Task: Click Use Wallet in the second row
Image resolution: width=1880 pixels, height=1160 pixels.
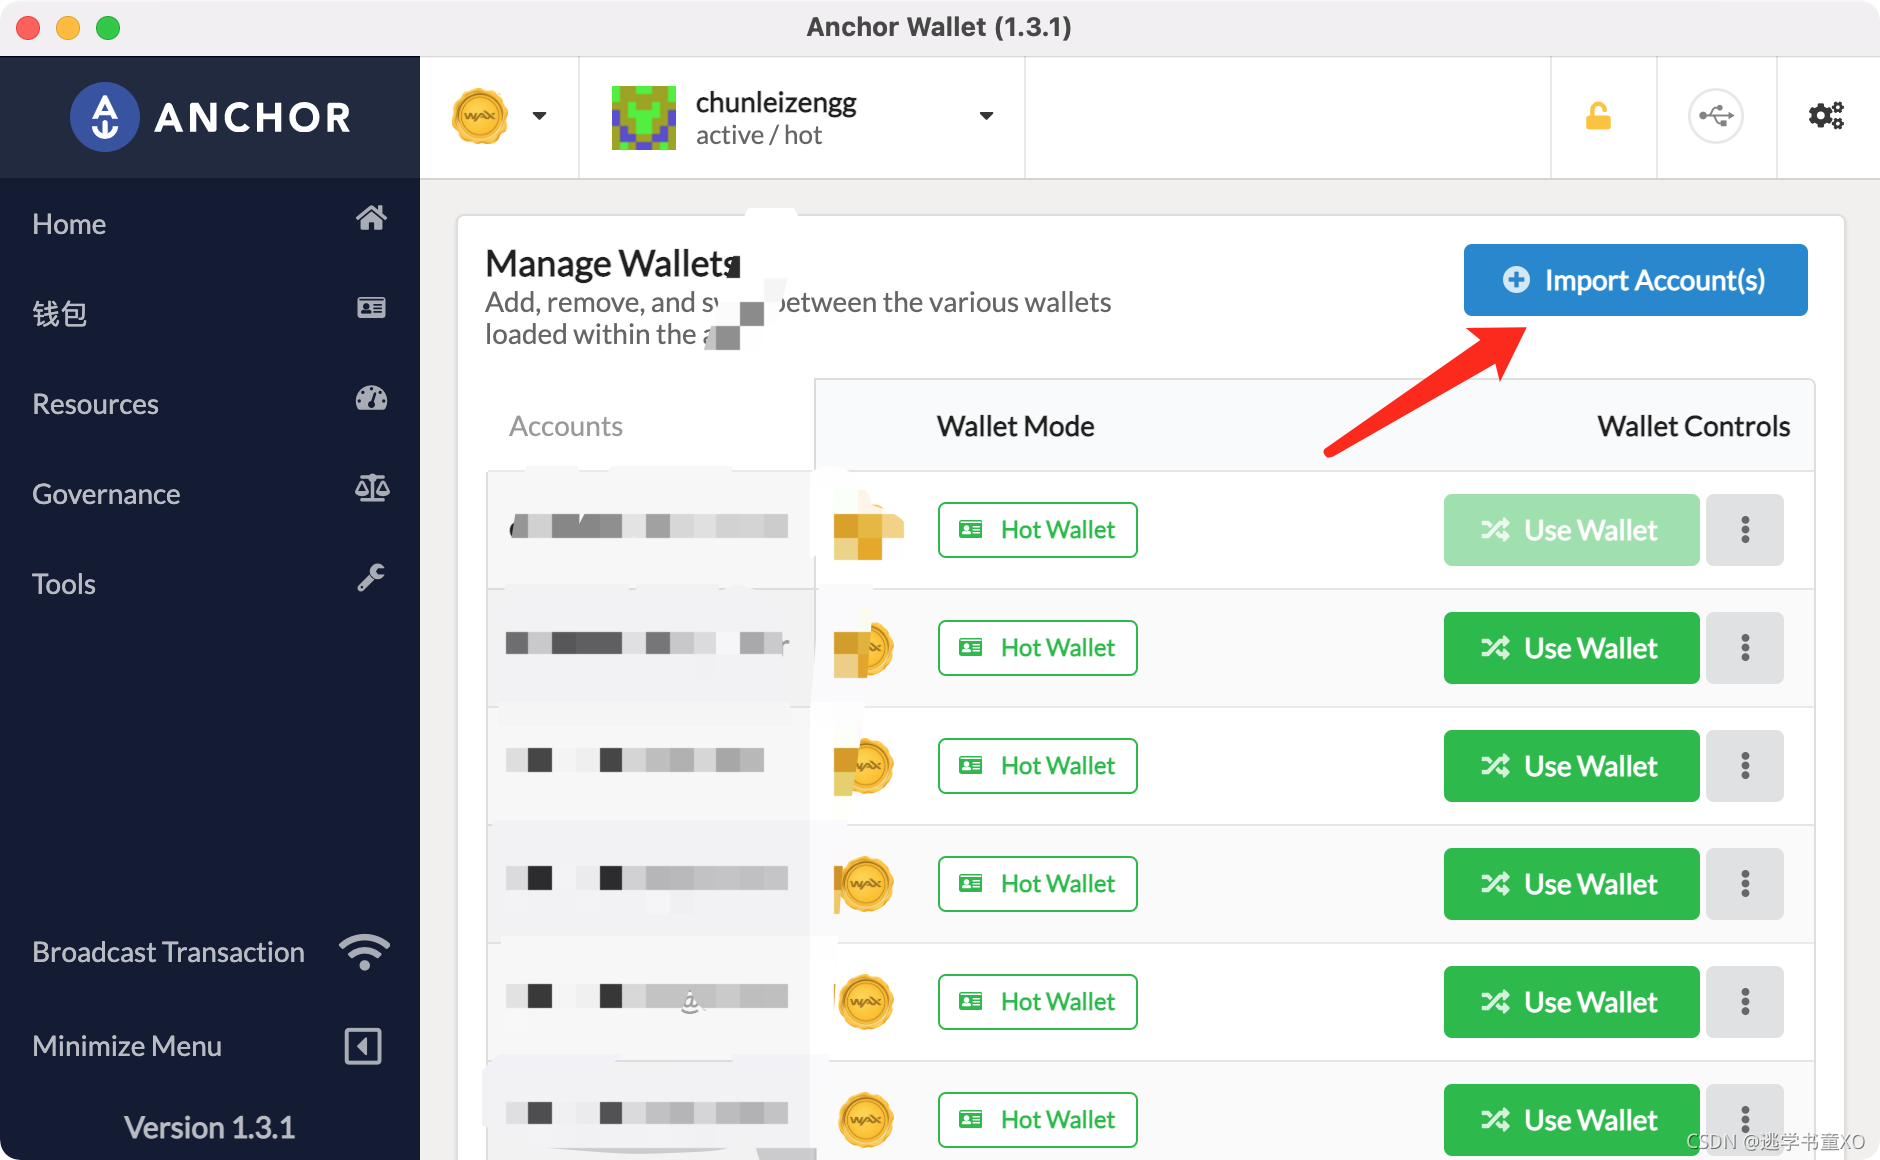Action: click(1571, 648)
